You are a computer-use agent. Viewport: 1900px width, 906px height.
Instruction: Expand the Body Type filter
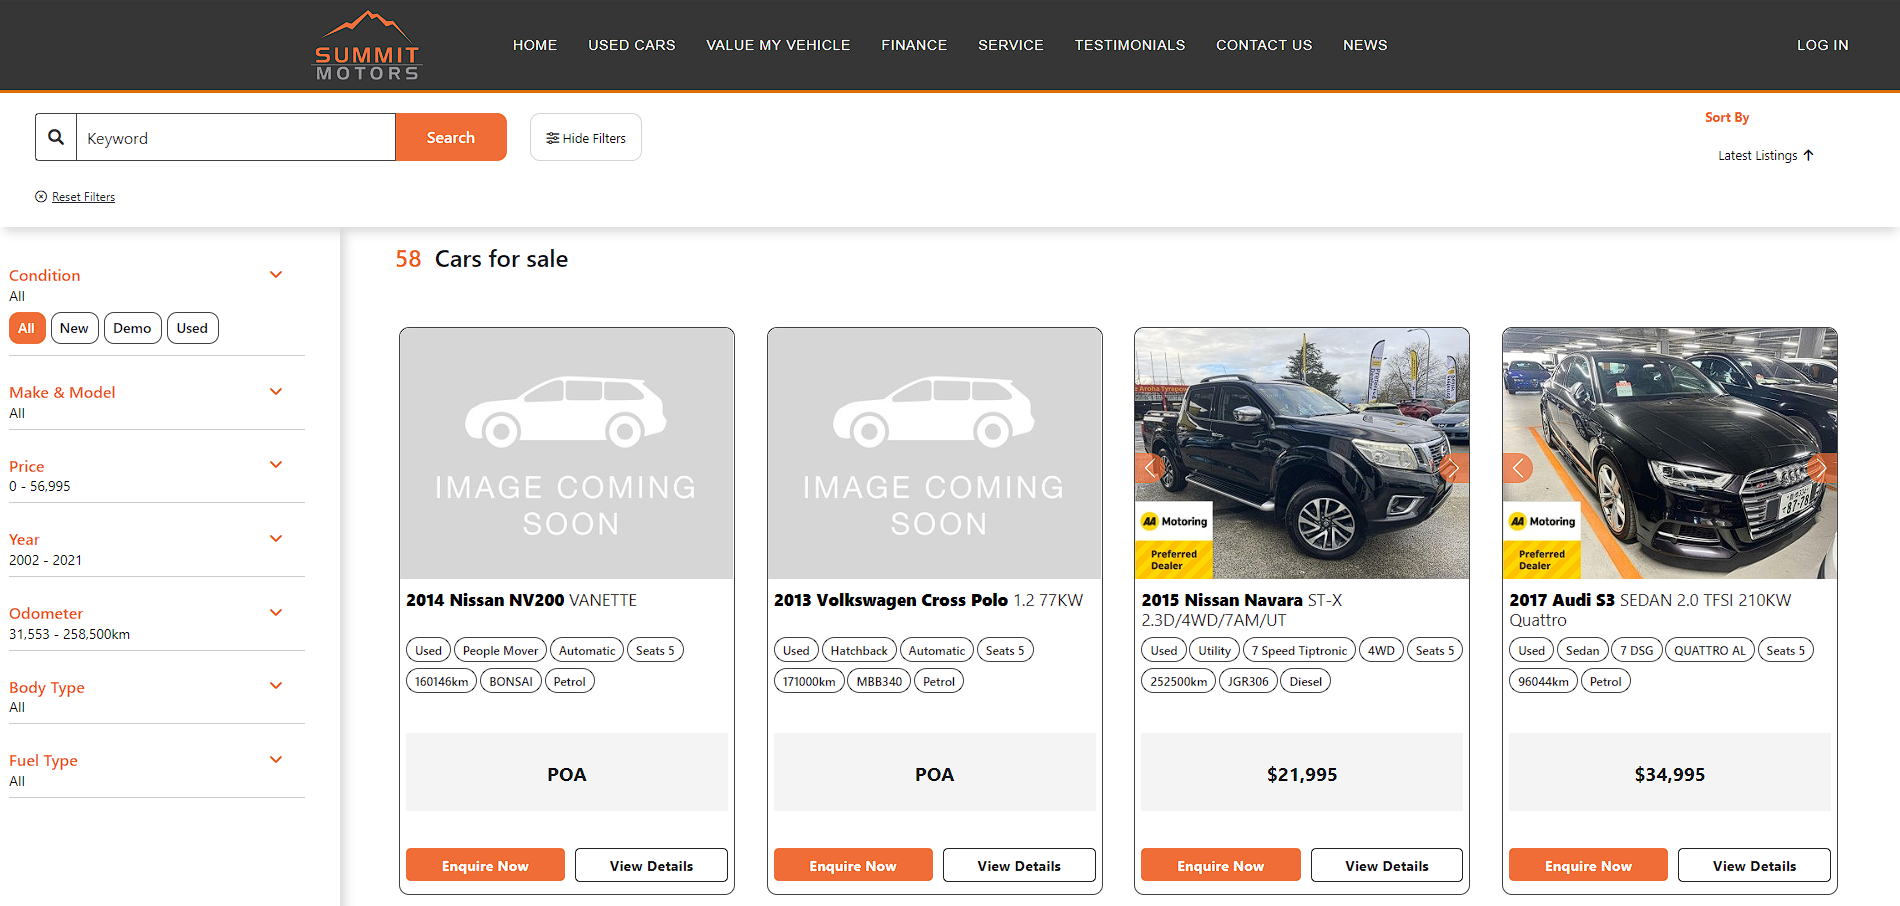point(276,686)
